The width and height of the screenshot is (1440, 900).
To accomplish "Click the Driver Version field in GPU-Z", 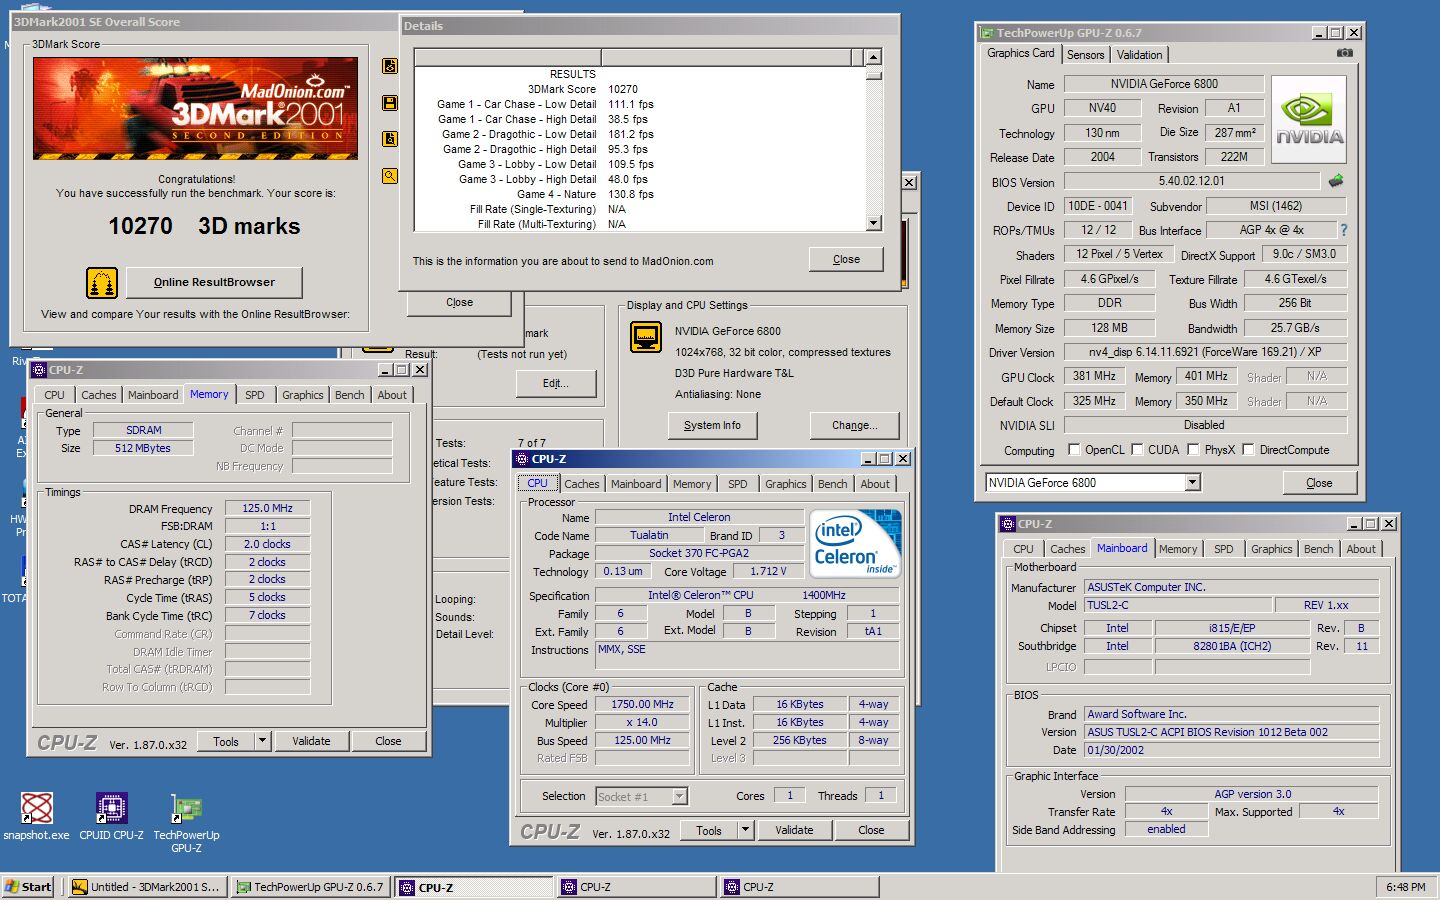I will coord(1205,352).
